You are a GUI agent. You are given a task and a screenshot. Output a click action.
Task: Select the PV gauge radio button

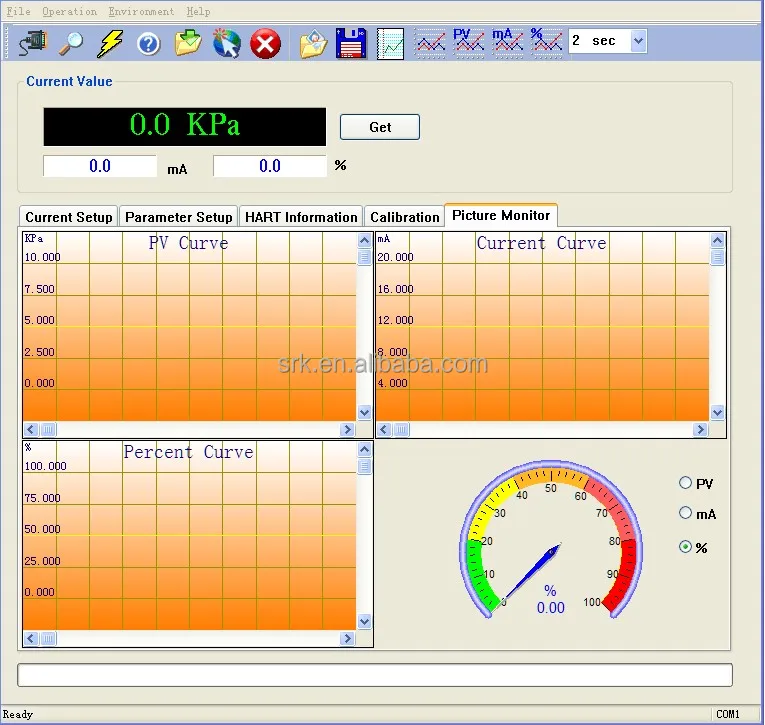pos(685,483)
